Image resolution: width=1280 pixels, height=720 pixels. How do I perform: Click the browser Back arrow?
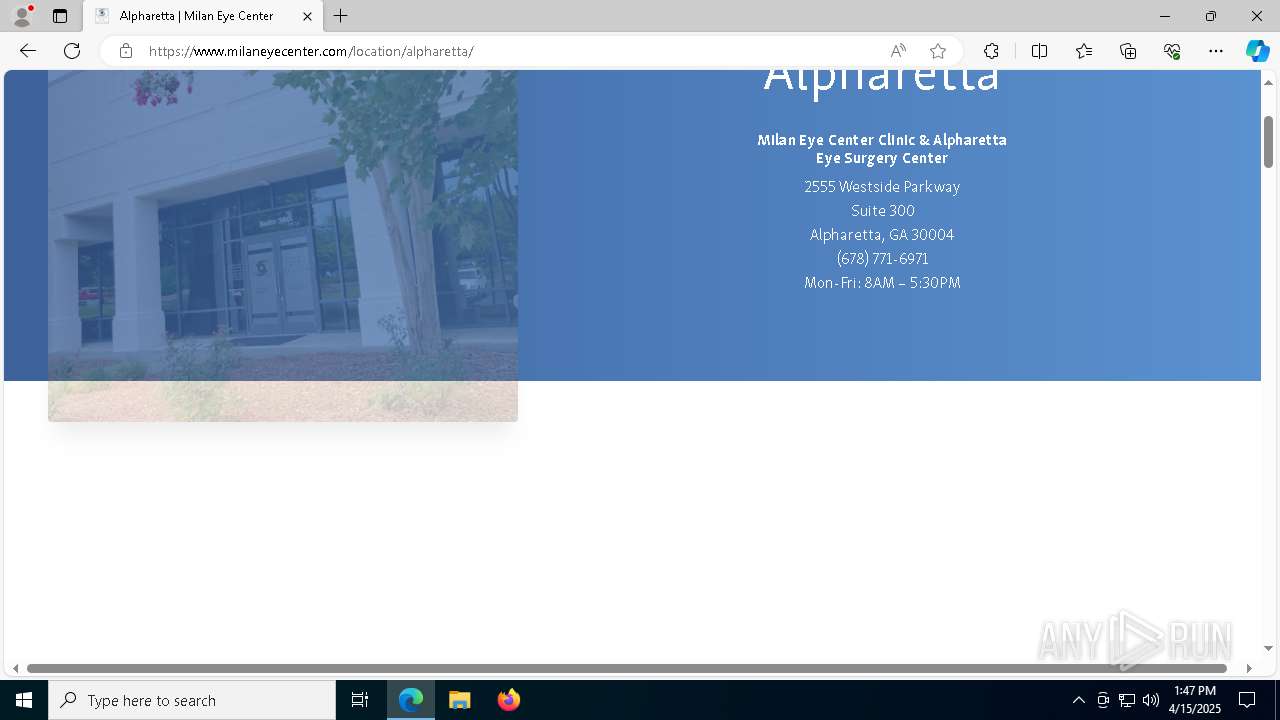[28, 51]
